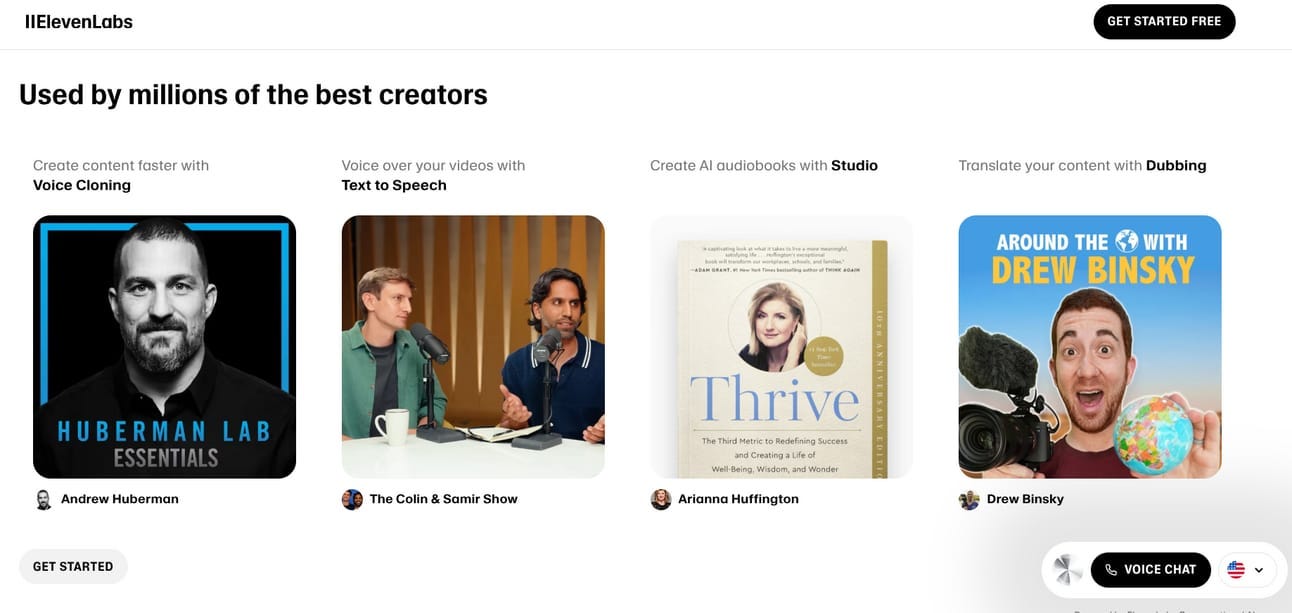Start a Voice Chat
The height and width of the screenshot is (613, 1292).
tap(1150, 569)
